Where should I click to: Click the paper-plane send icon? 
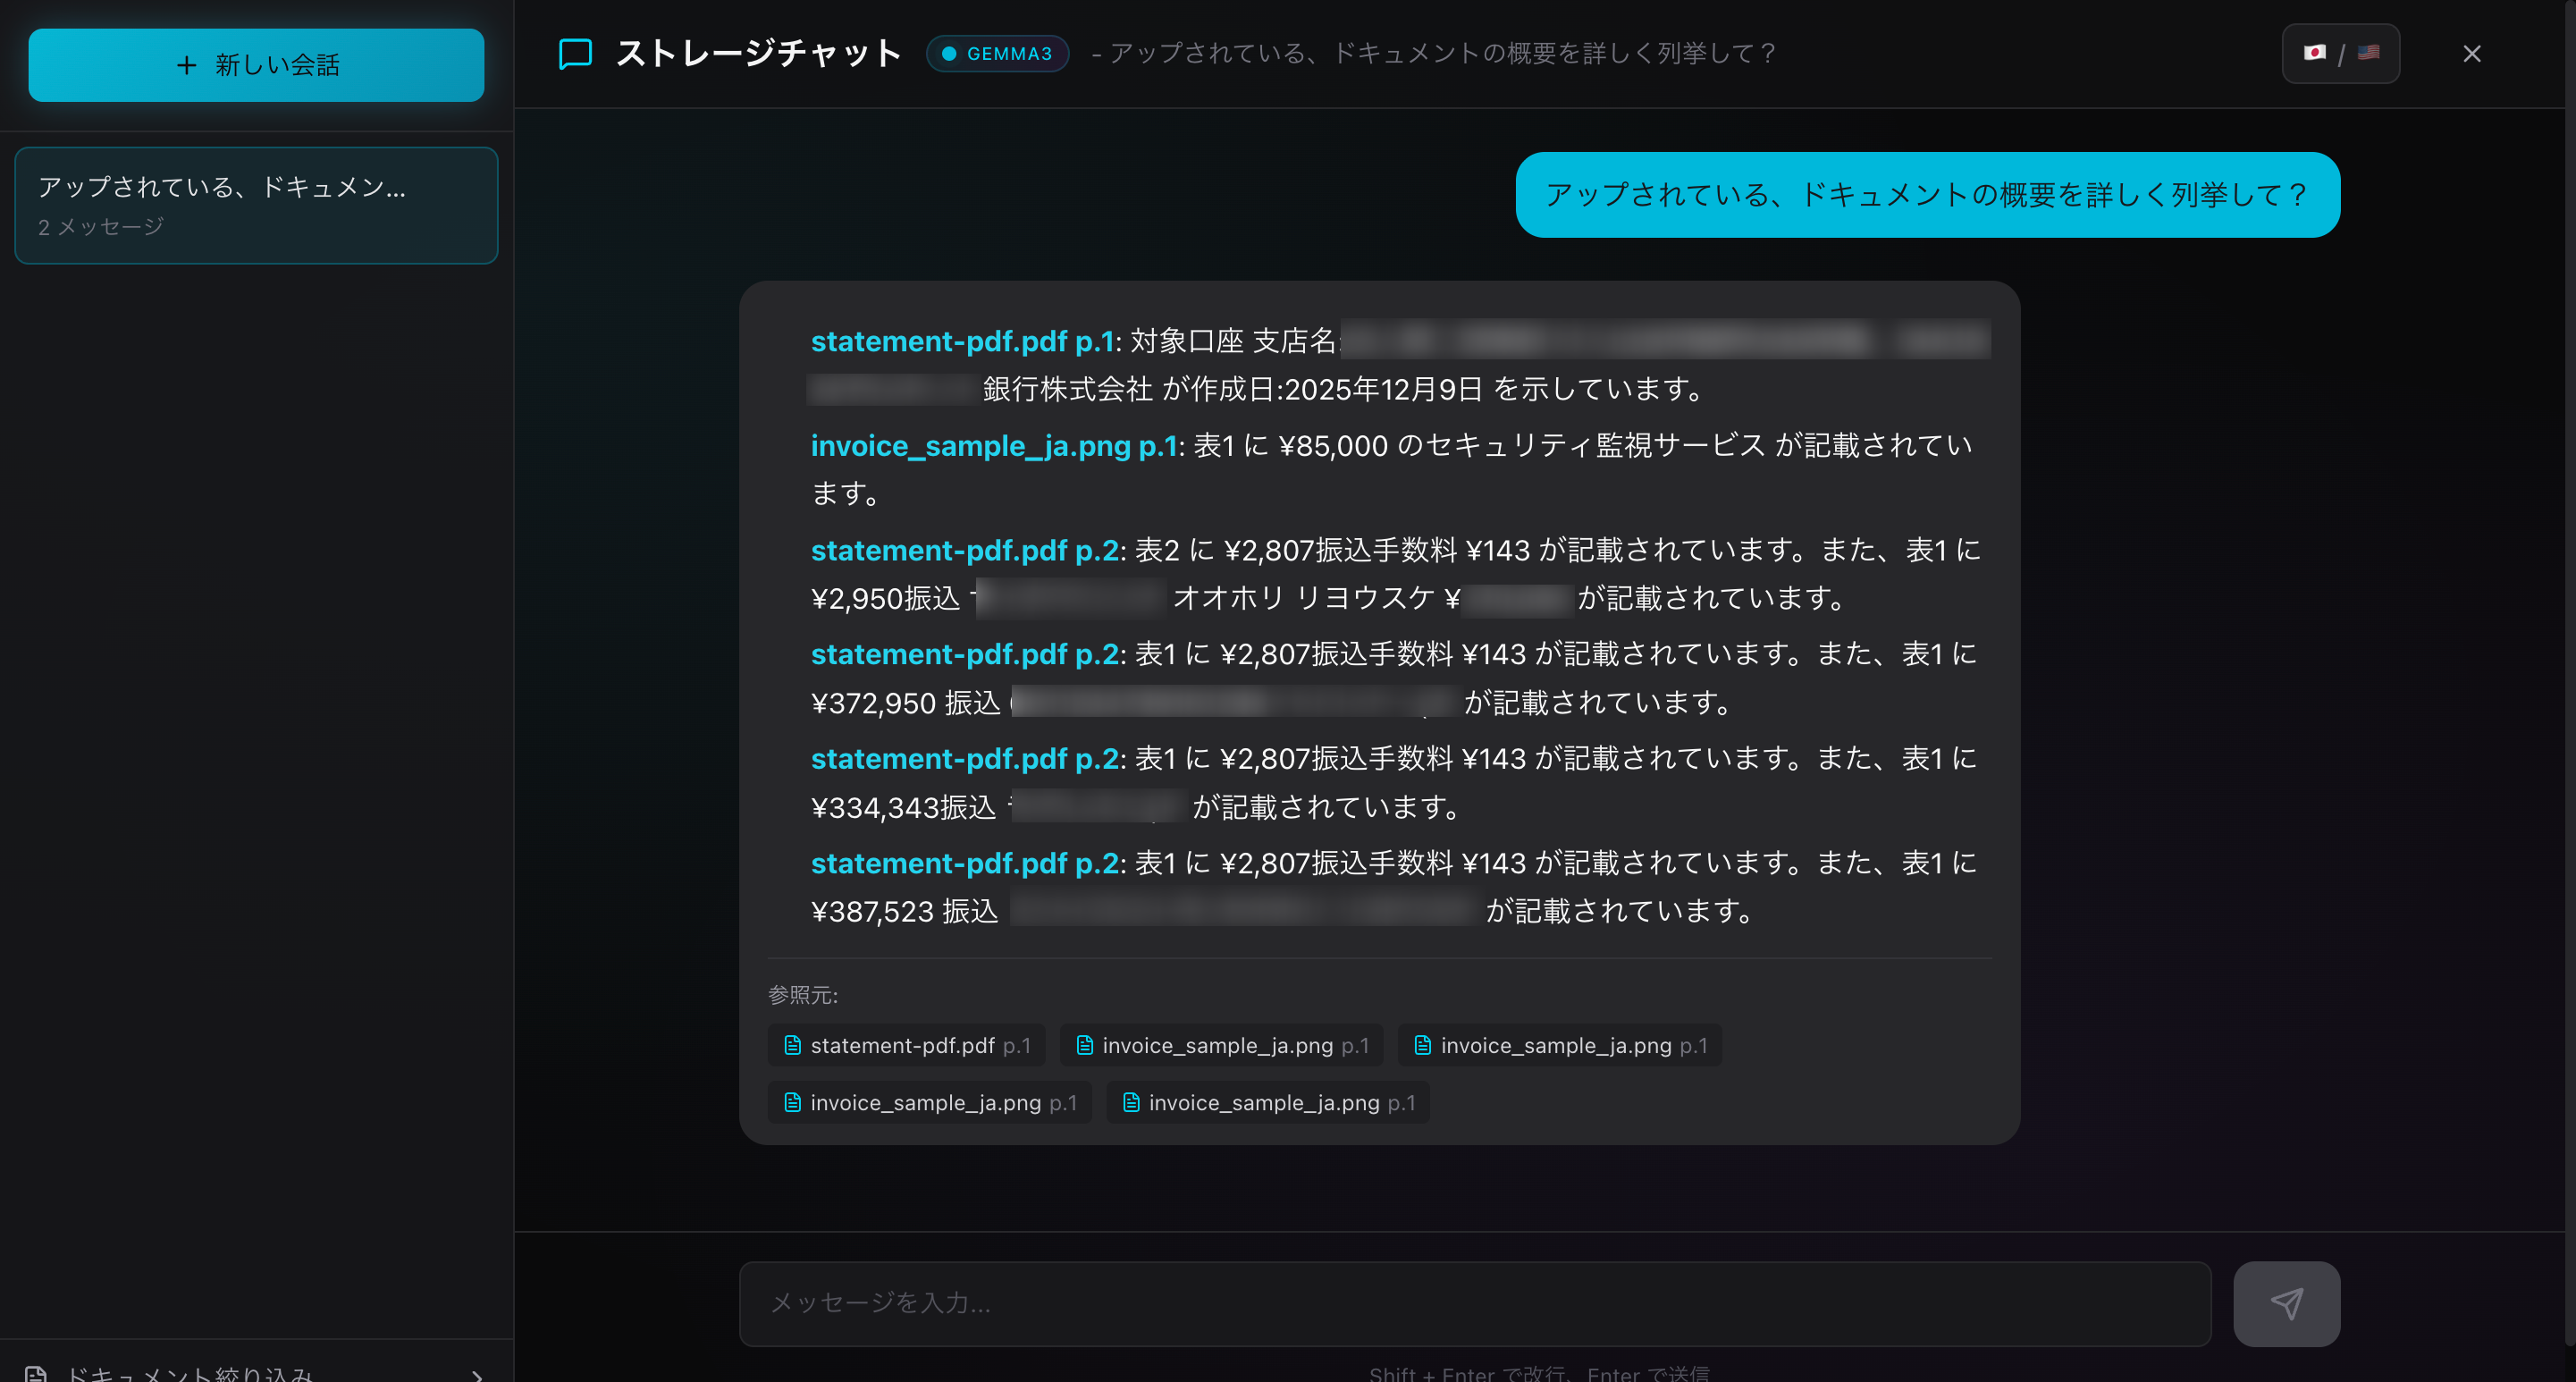[2286, 1303]
